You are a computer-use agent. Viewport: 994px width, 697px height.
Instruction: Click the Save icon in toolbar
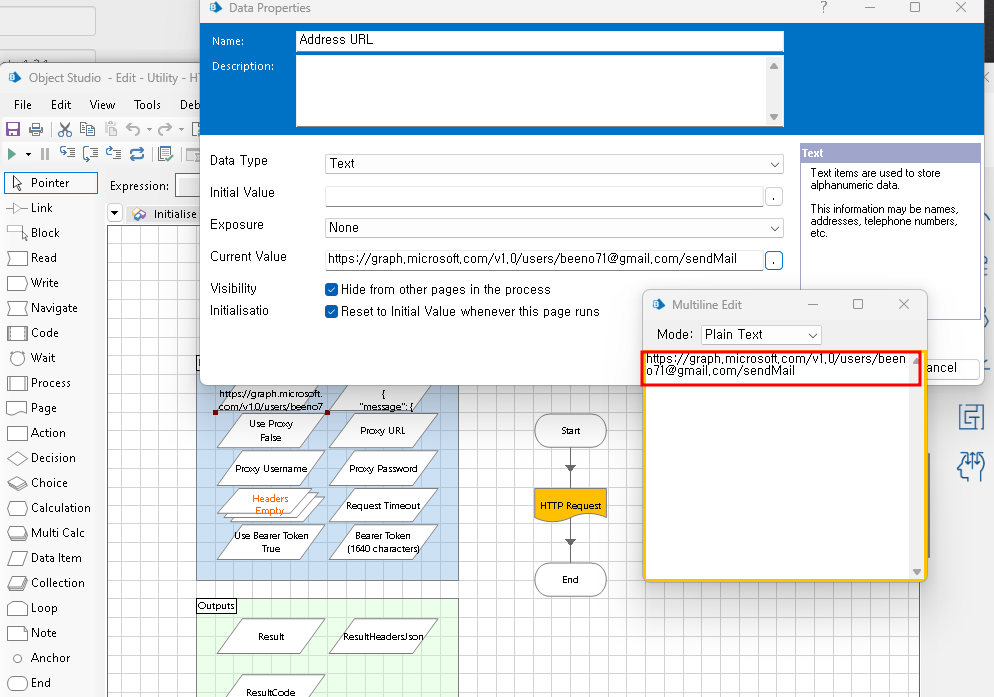point(13,129)
